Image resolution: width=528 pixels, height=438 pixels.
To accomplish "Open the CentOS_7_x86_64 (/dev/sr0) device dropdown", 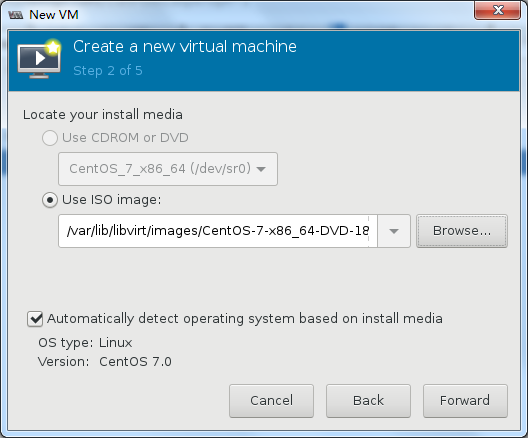I will pos(168,169).
